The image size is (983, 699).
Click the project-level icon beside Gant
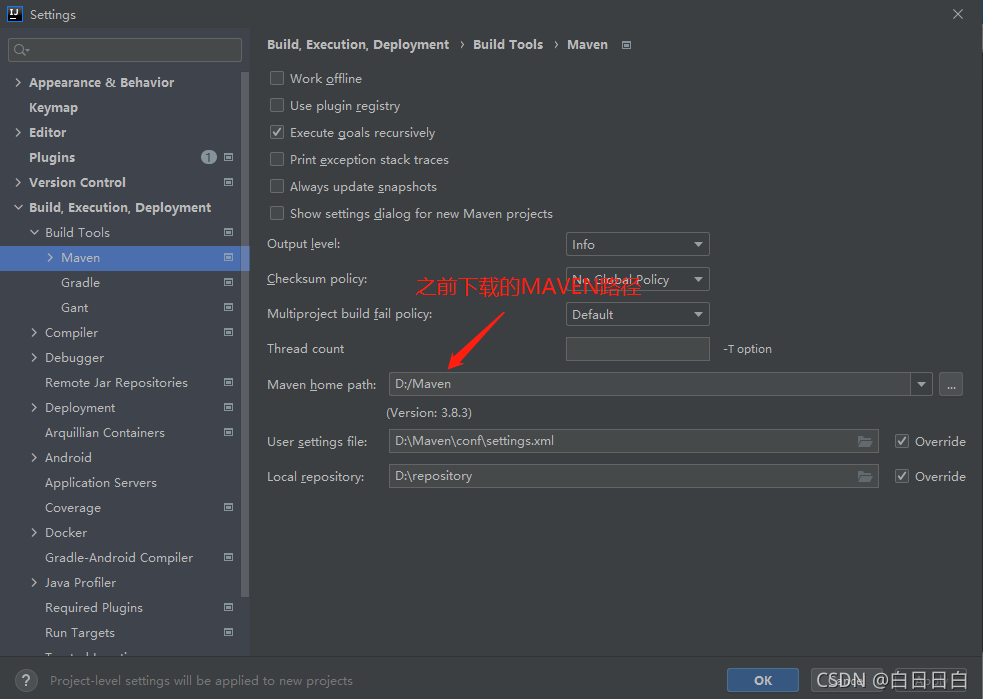pos(229,308)
